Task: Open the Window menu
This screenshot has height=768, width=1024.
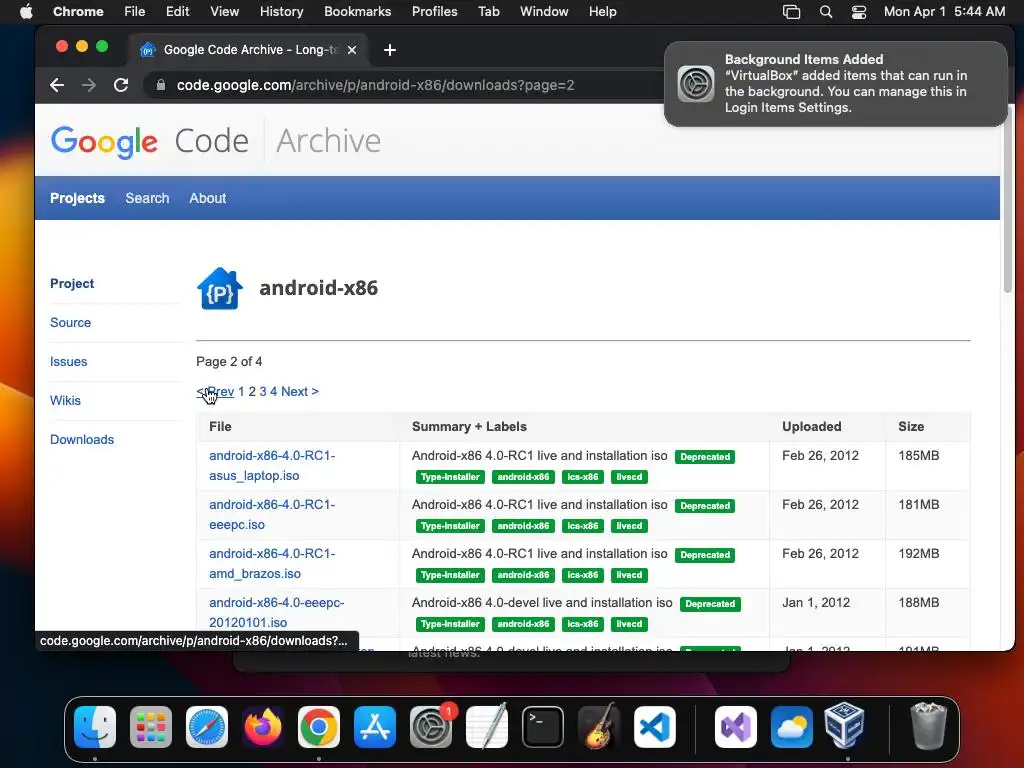Action: point(544,11)
